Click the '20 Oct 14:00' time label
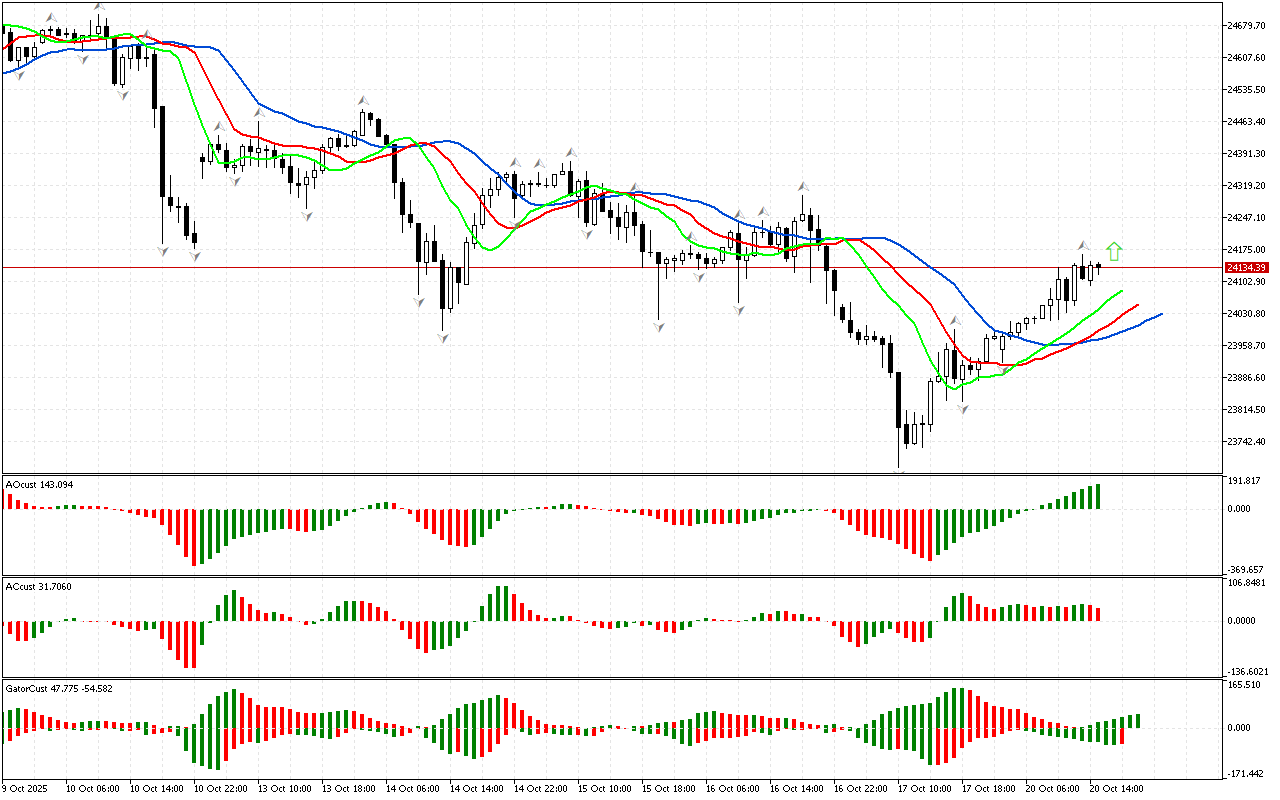1280x800 pixels. [1118, 789]
